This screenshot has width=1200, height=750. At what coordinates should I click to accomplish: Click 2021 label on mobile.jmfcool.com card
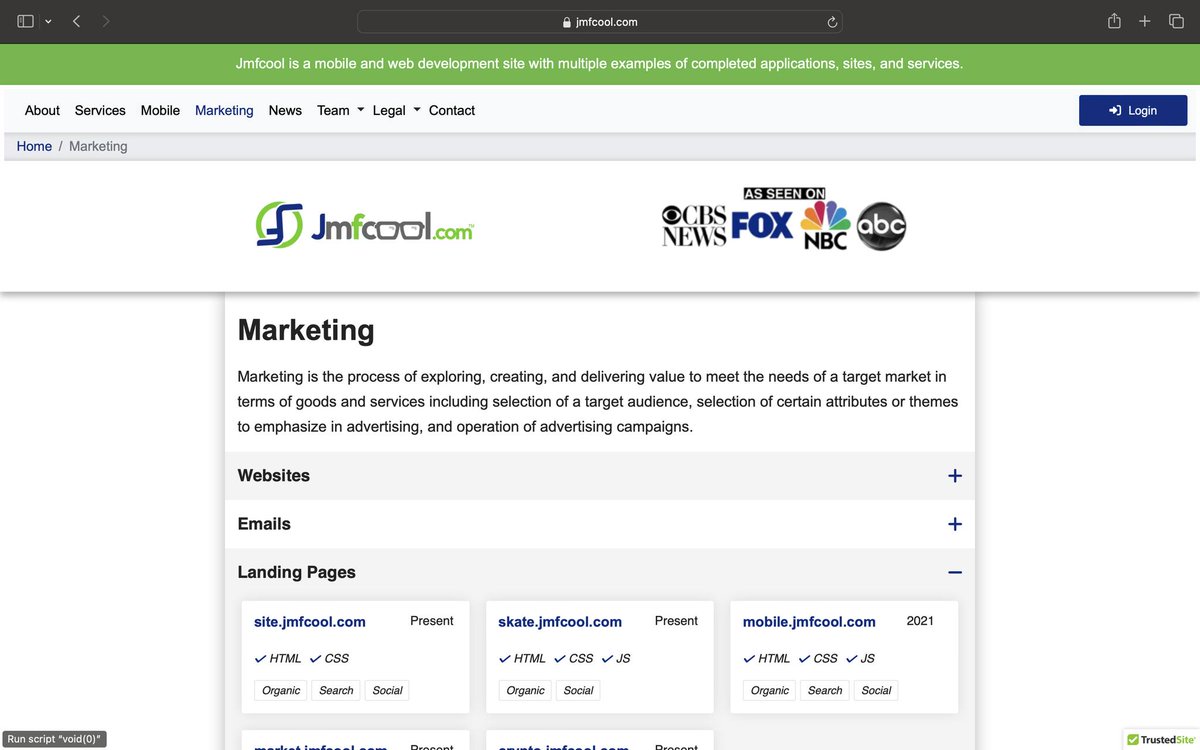tap(920, 621)
